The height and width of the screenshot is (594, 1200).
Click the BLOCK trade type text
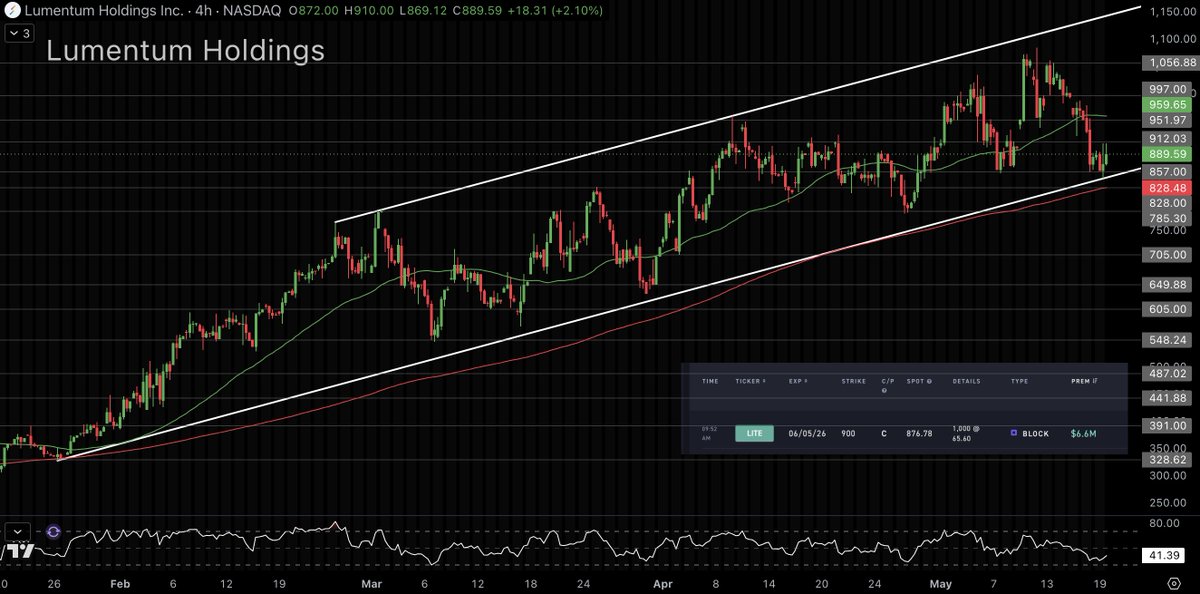(x=1036, y=434)
